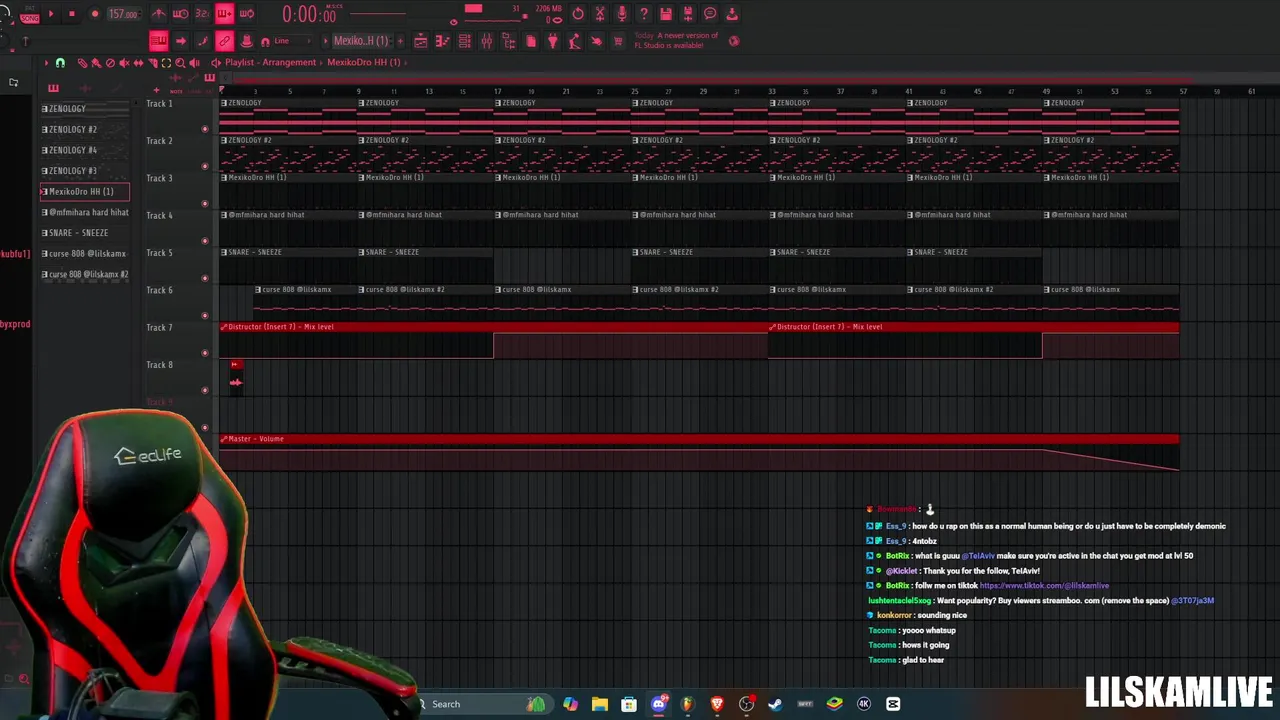
Task: Click the globe online news icon
Action: tap(734, 41)
